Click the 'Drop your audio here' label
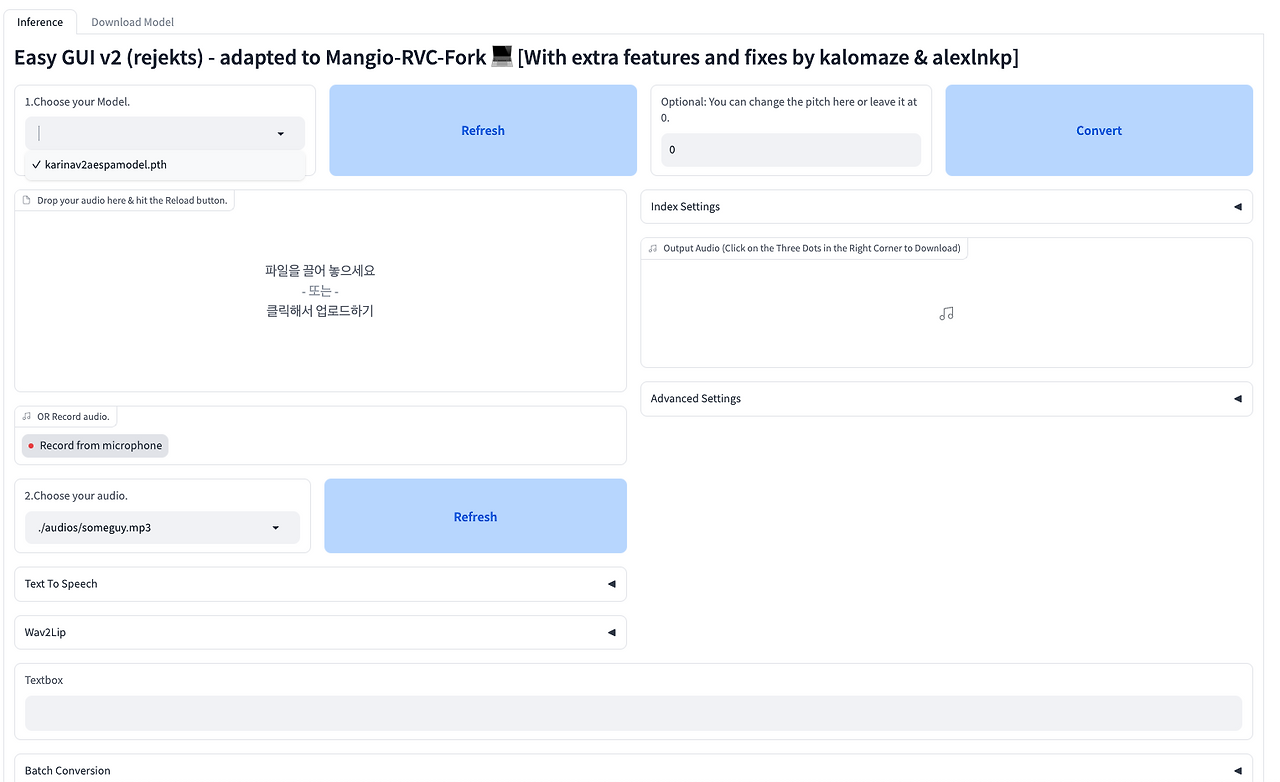 click(132, 201)
